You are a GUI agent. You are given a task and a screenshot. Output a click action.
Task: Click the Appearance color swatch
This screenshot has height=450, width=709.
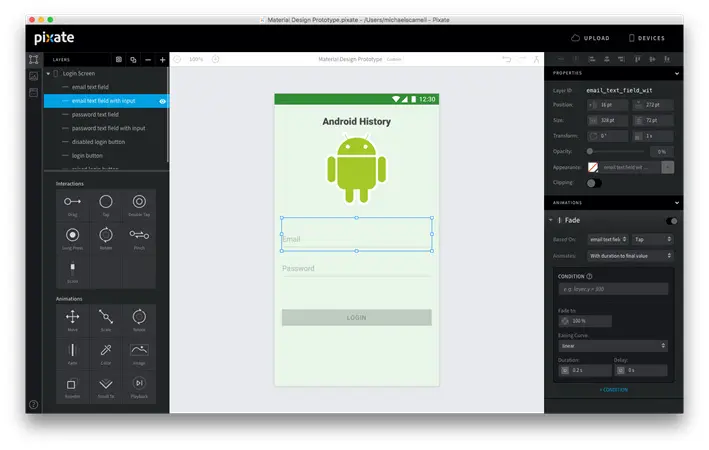click(x=593, y=167)
